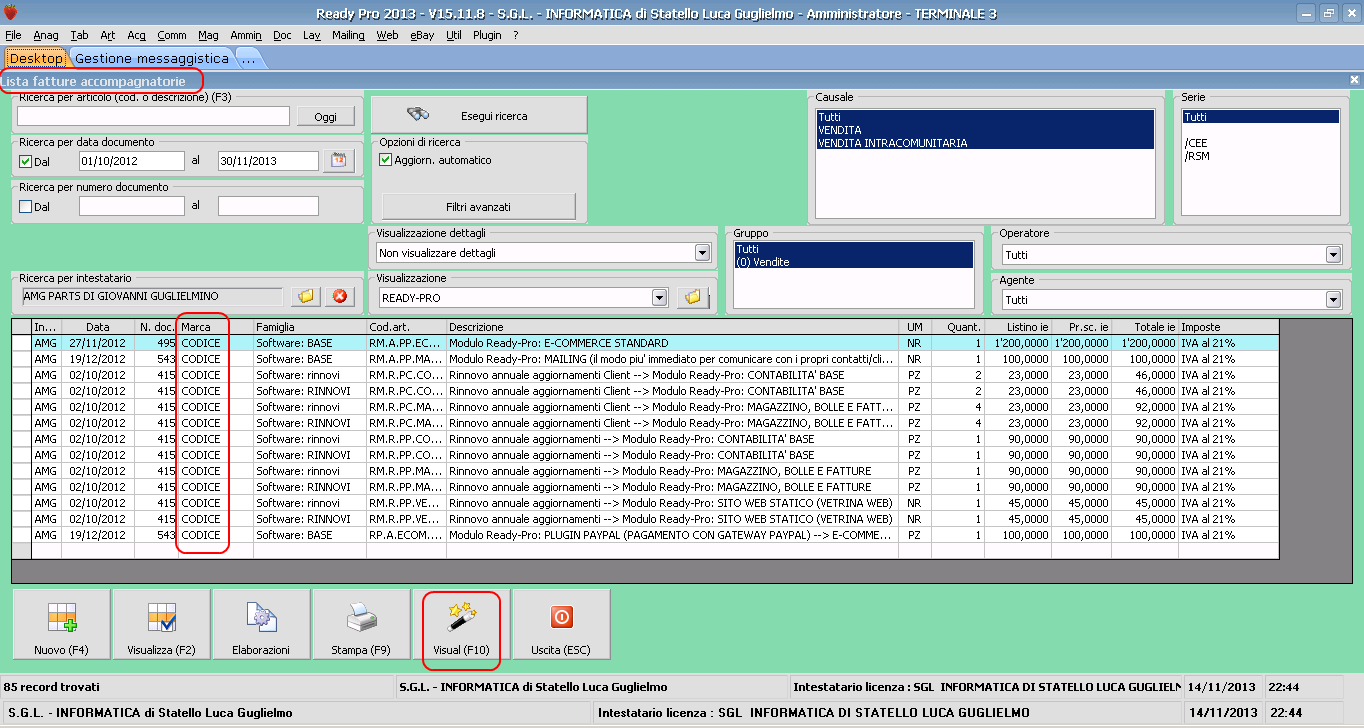Open the folder icon beside the AMG PARTS intestatario

click(306, 296)
